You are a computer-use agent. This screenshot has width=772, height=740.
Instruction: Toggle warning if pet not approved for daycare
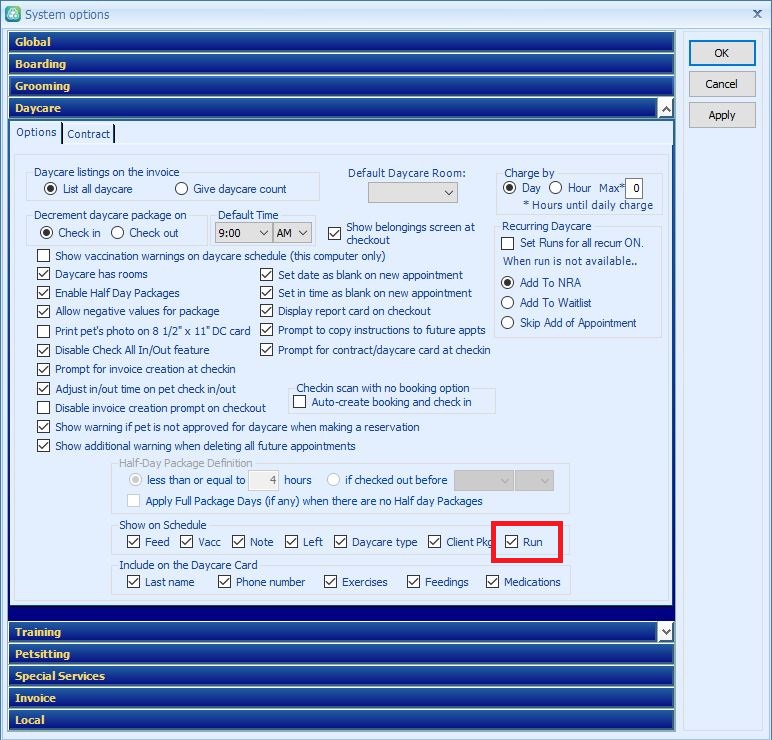tap(43, 427)
